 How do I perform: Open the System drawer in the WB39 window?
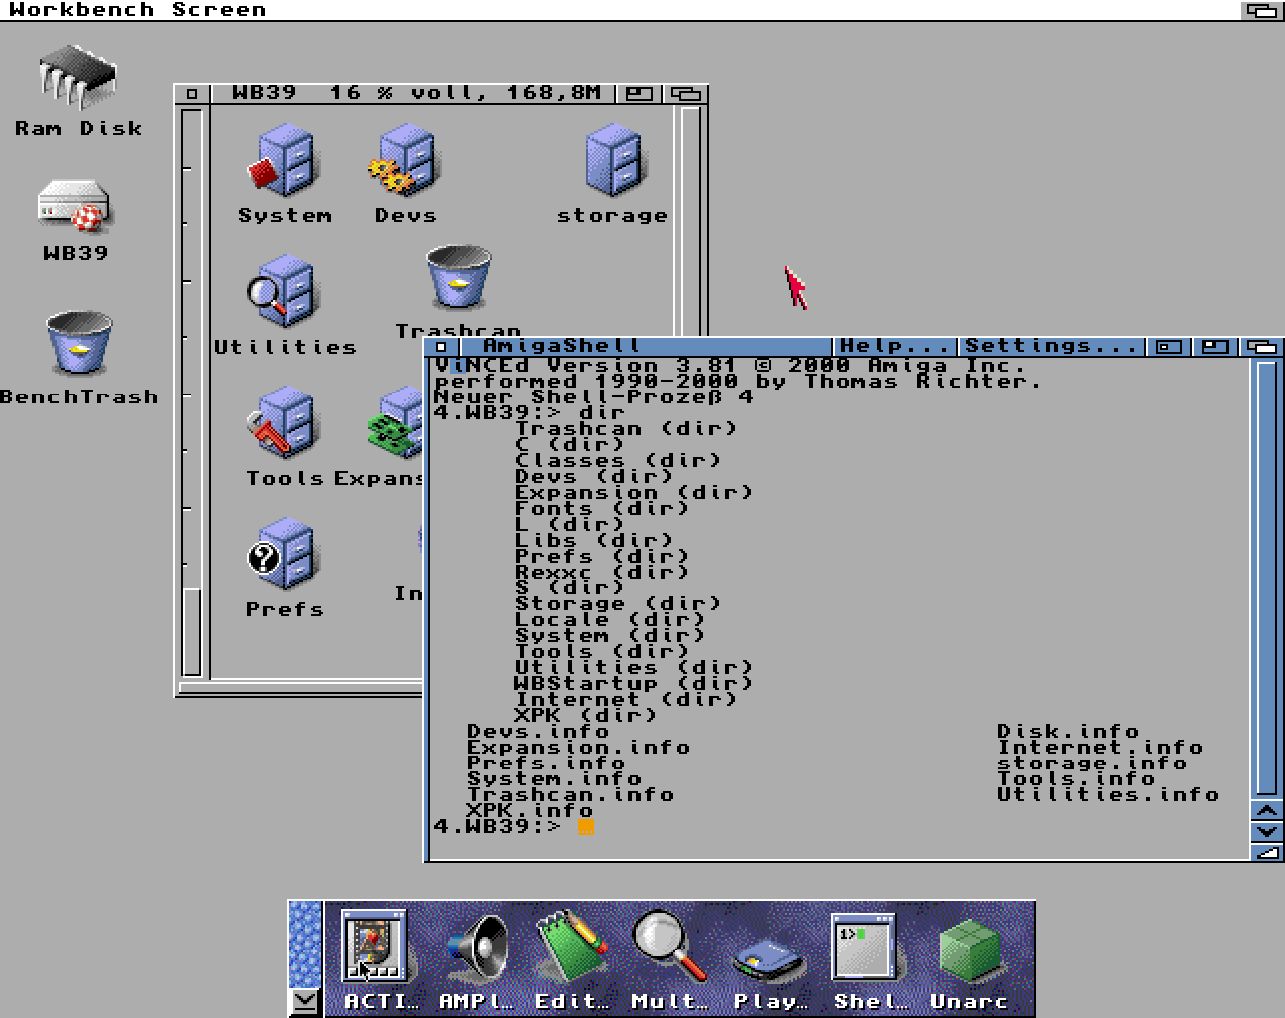(x=284, y=161)
